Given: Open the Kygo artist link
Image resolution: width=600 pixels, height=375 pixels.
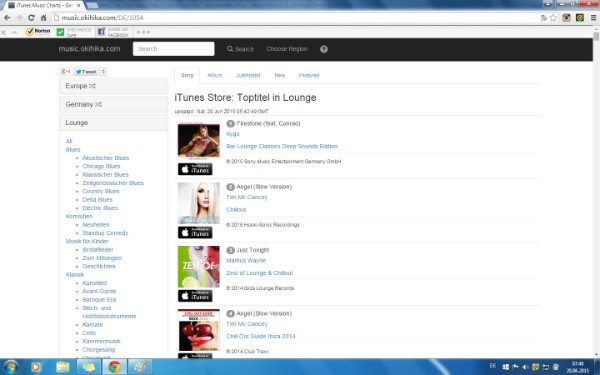Looking at the screenshot, I should pos(233,134).
